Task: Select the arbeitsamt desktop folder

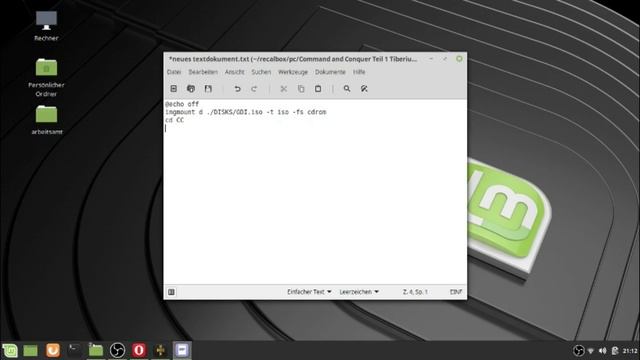Action: pos(47,120)
